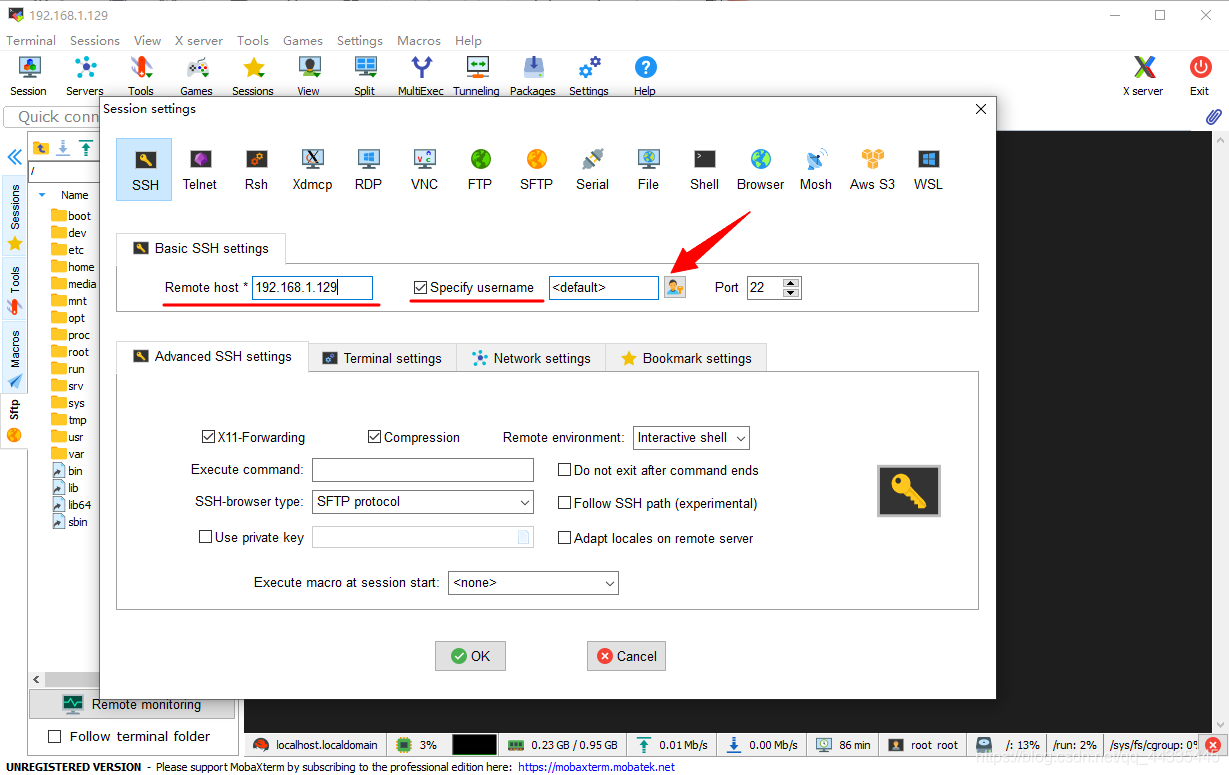1229x775 pixels.
Task: Click the large key icon button
Action: (909, 491)
